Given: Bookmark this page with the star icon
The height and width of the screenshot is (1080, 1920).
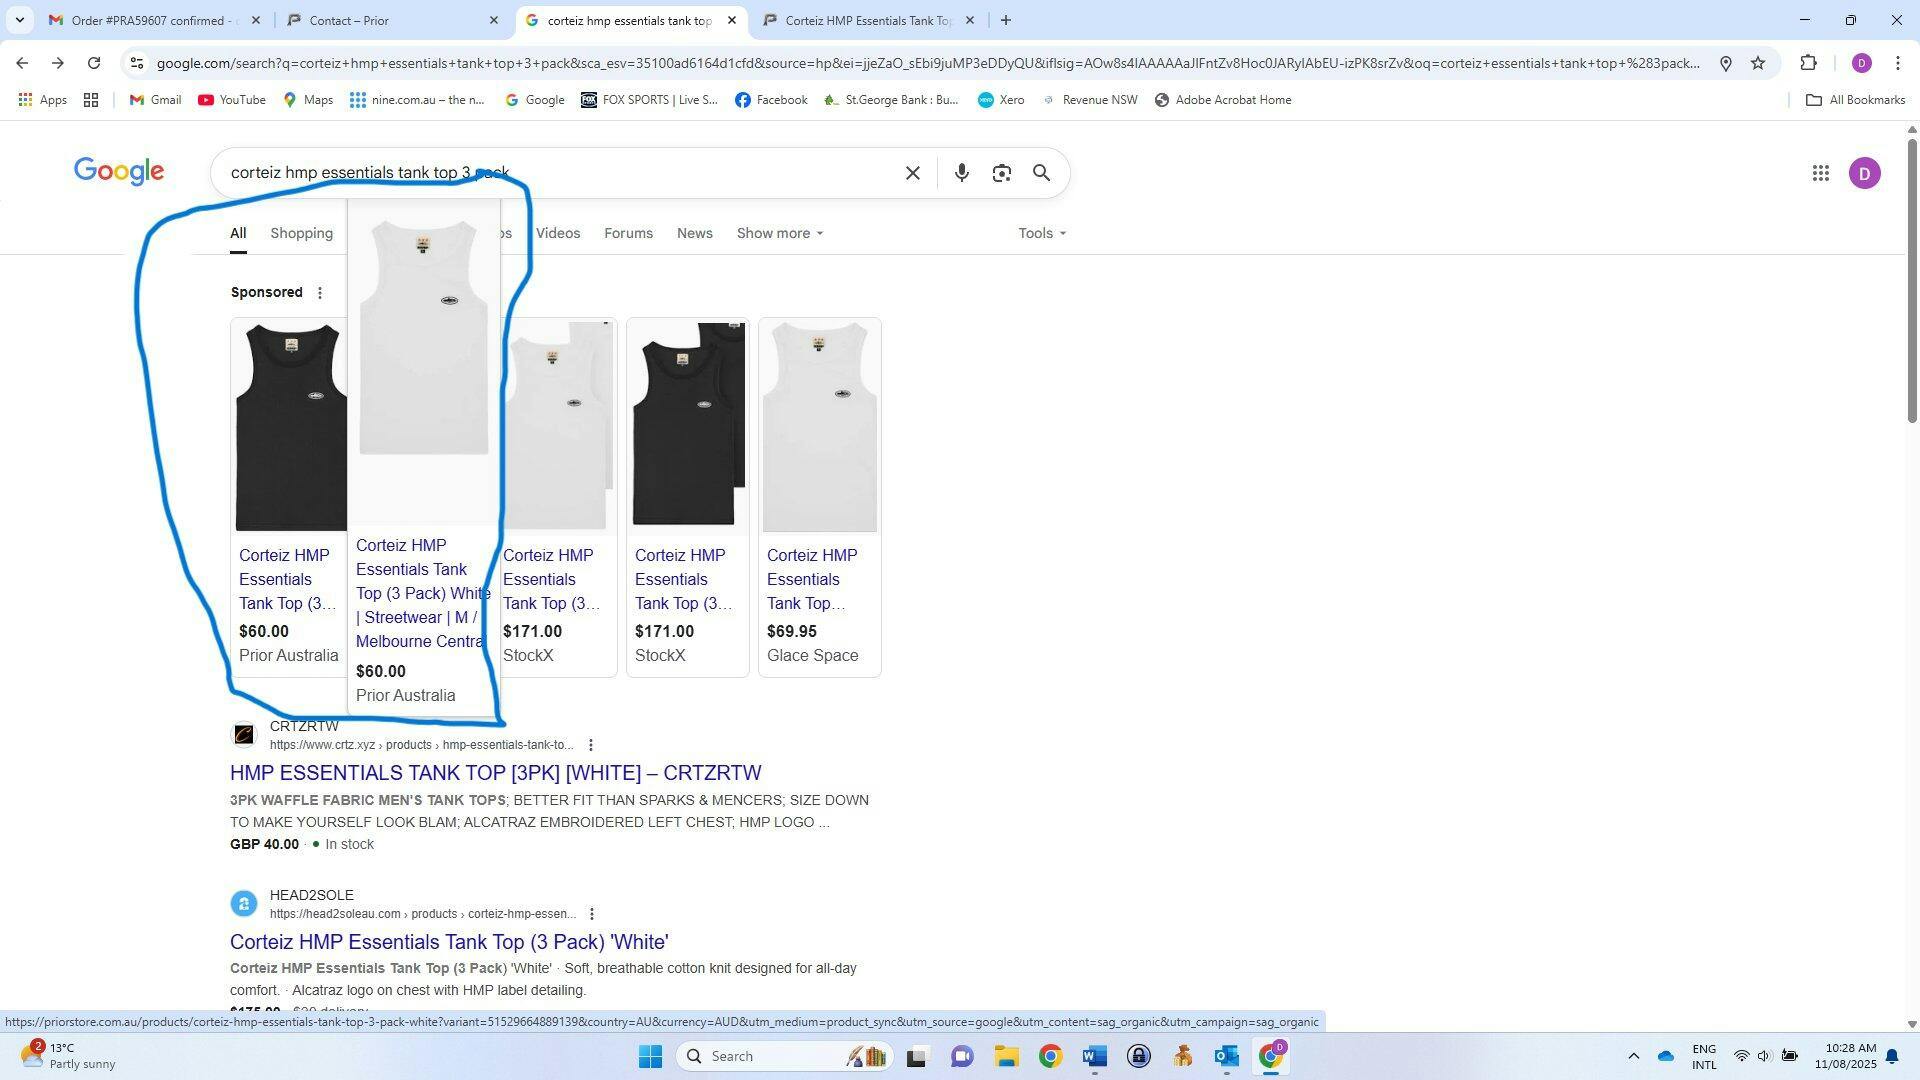Looking at the screenshot, I should pos(1758,63).
